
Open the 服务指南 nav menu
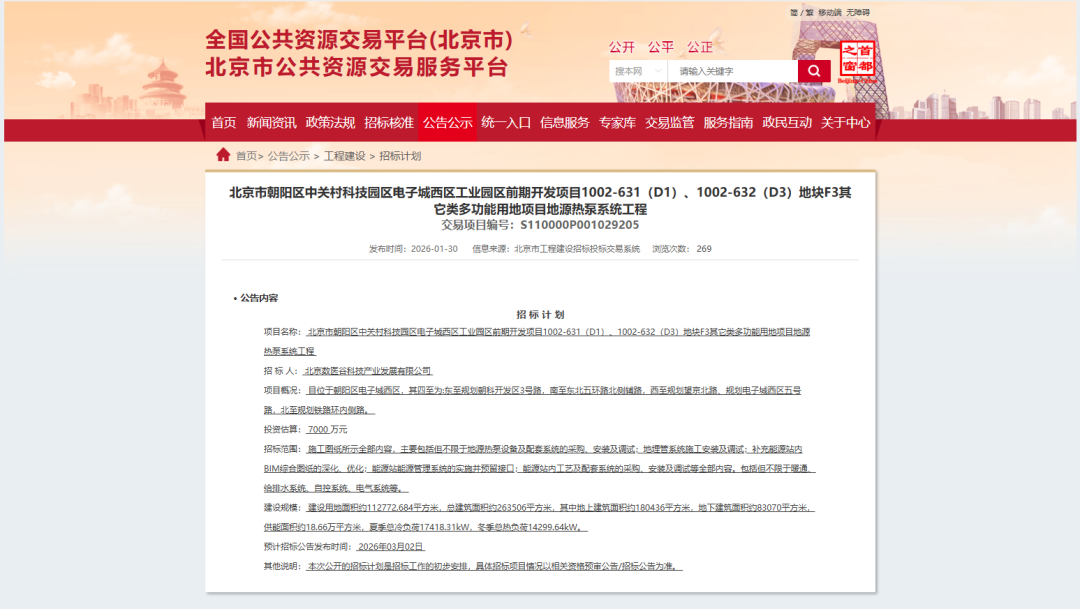click(x=728, y=123)
